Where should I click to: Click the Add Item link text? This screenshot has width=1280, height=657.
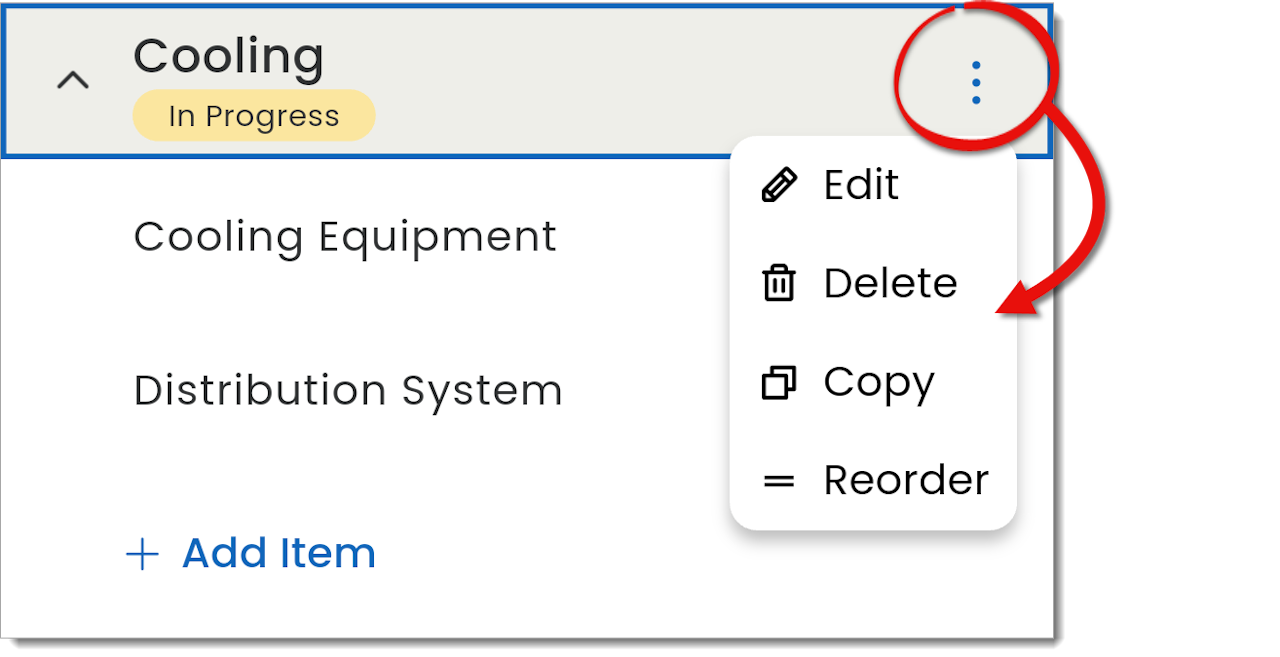(x=278, y=554)
